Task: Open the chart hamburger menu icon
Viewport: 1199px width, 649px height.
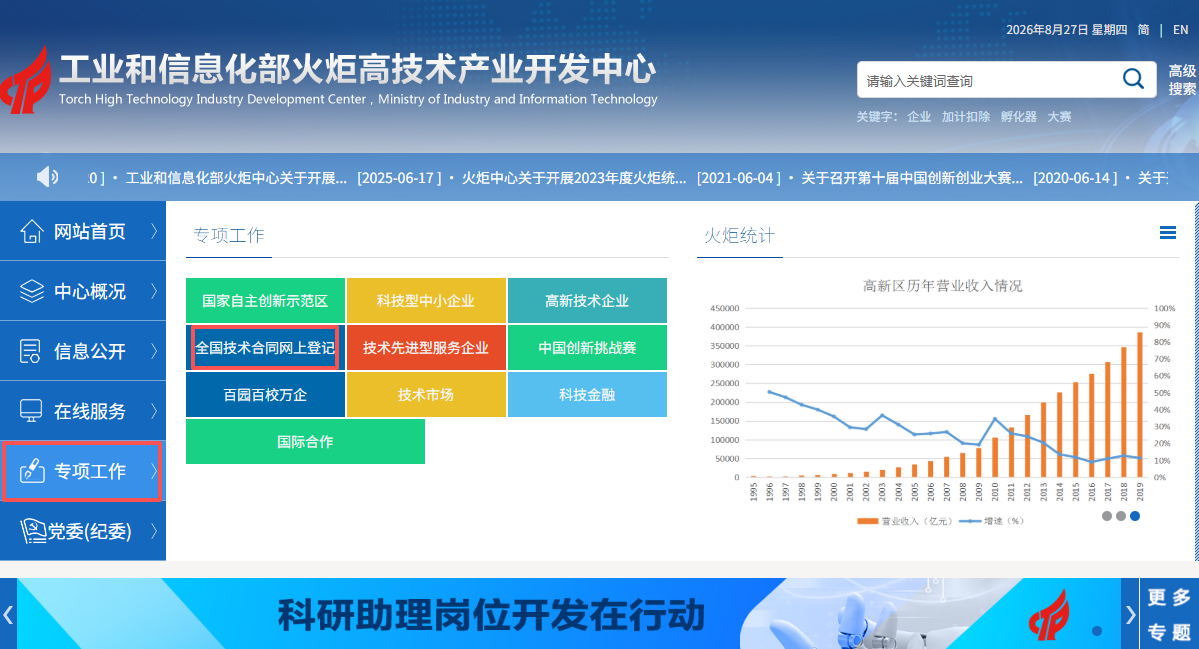Action: coord(1168,232)
